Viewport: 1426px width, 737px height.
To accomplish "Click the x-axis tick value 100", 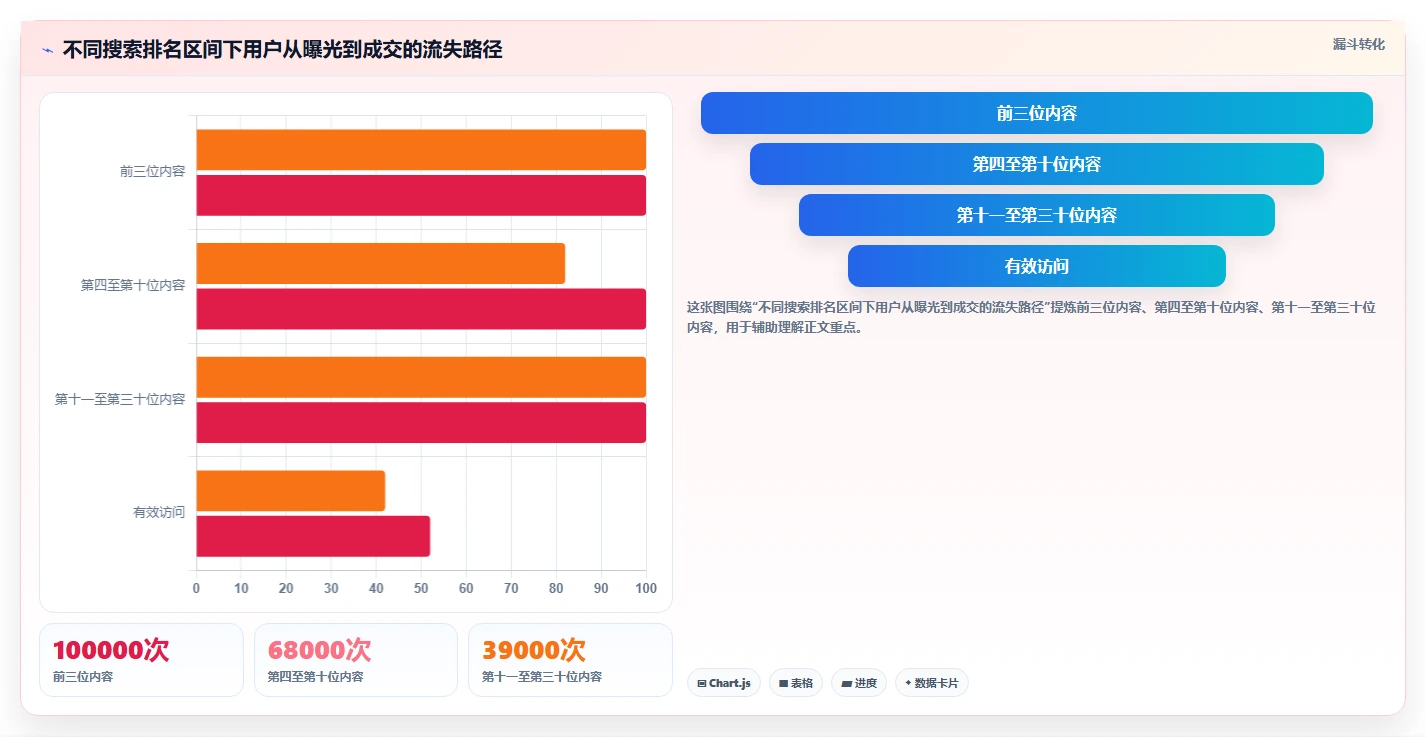I will 646,588.
